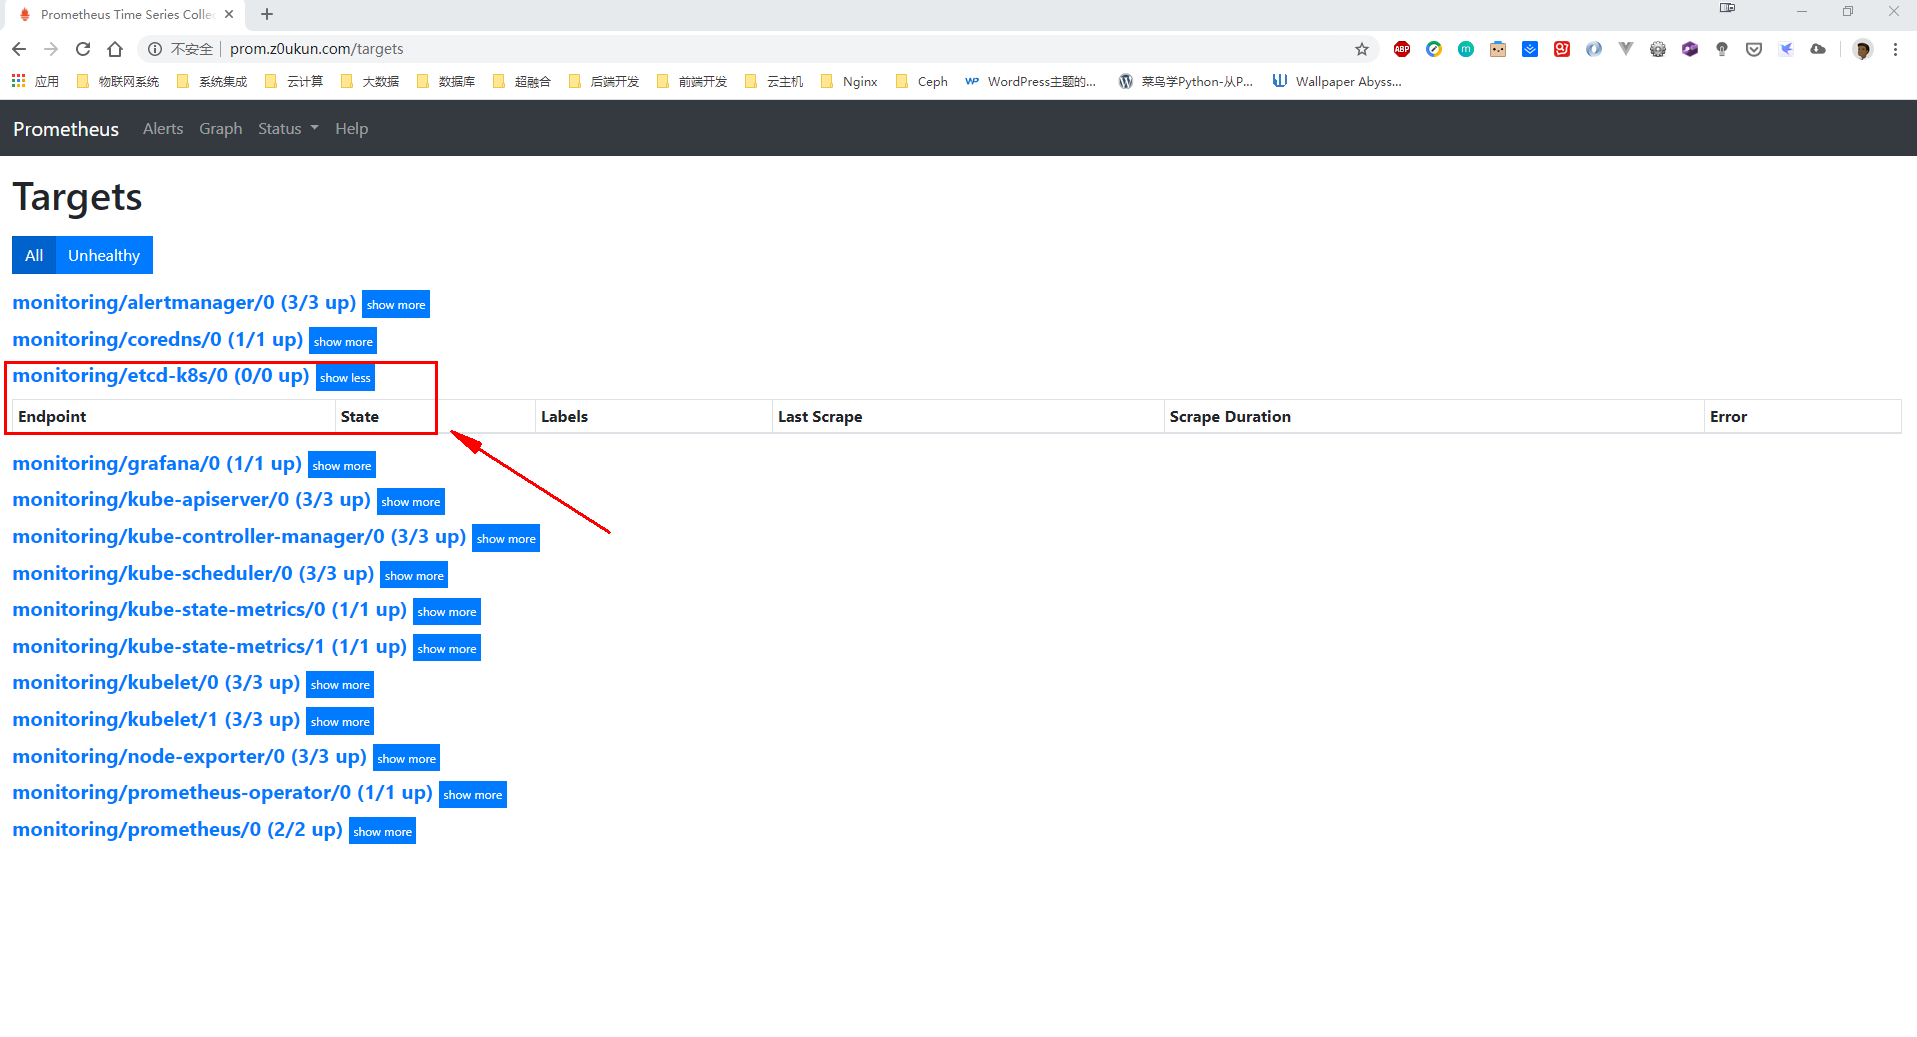Open the AdBlock Plus extension
The image size is (1917, 1037).
1402,49
